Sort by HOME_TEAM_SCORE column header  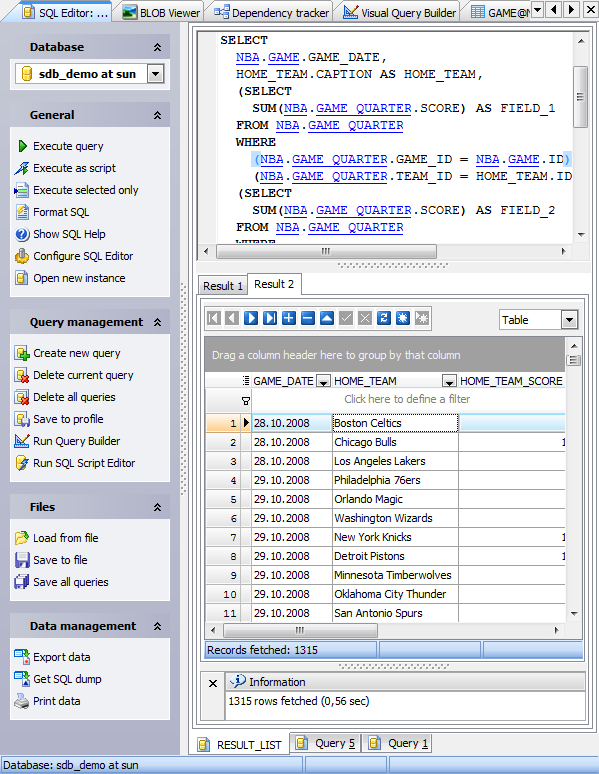tap(512, 382)
